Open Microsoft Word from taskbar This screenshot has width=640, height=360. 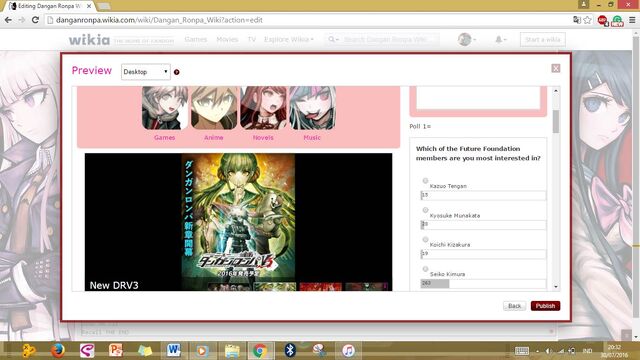click(x=173, y=350)
